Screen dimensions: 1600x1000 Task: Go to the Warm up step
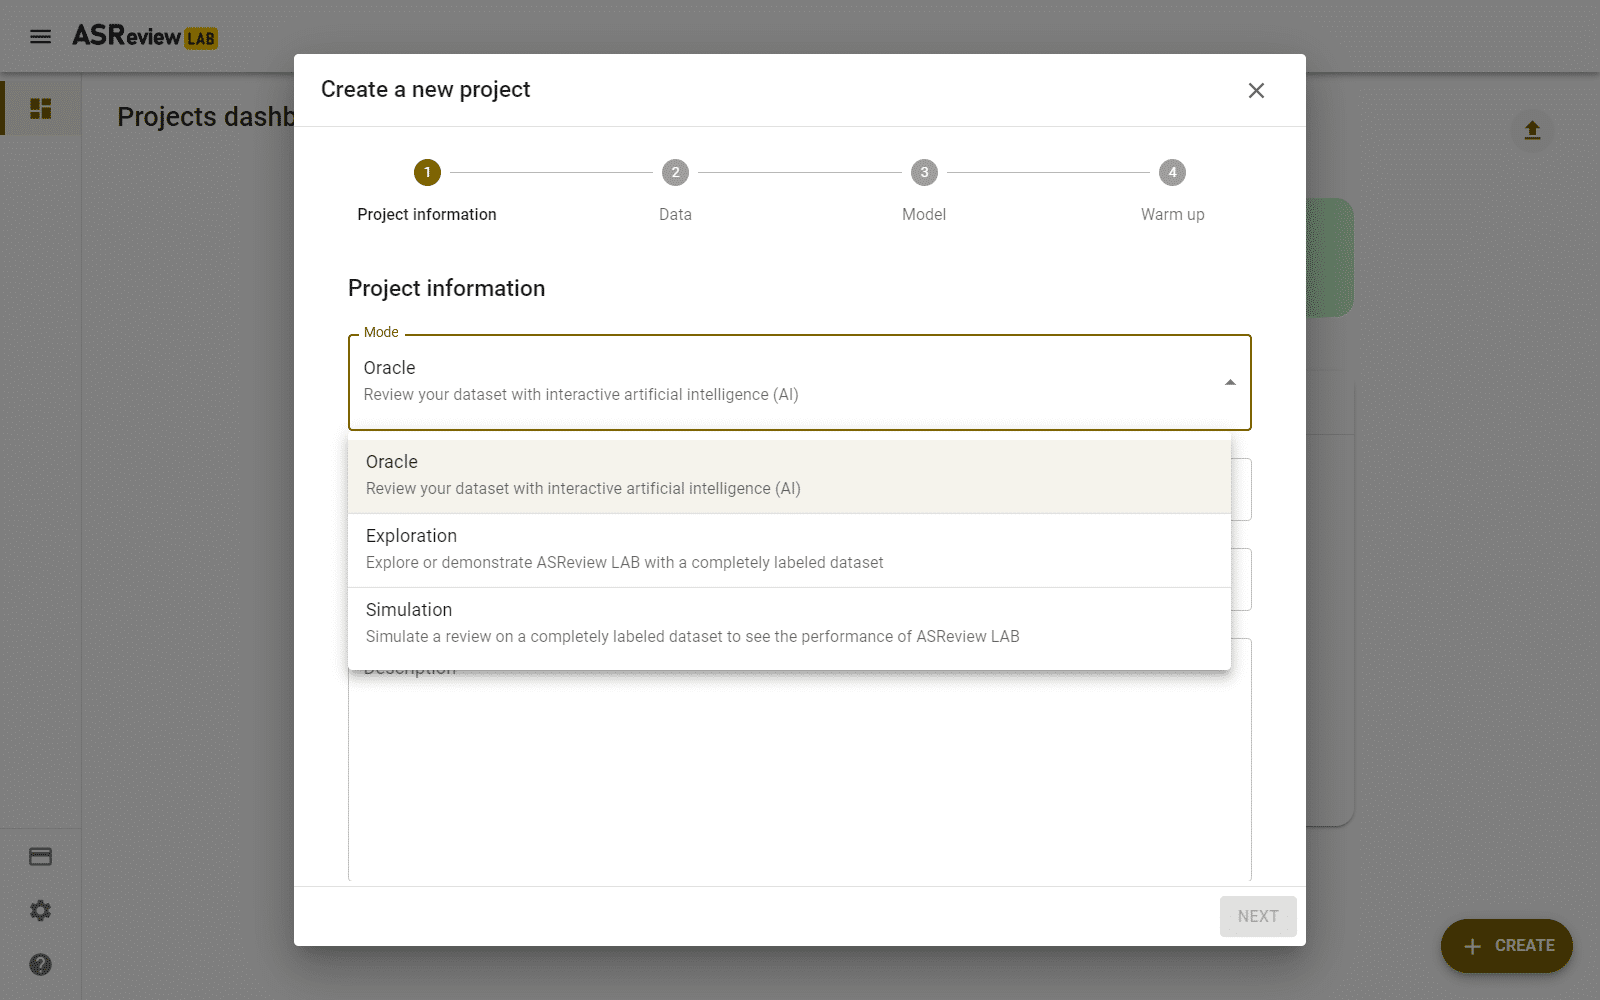[1171, 172]
